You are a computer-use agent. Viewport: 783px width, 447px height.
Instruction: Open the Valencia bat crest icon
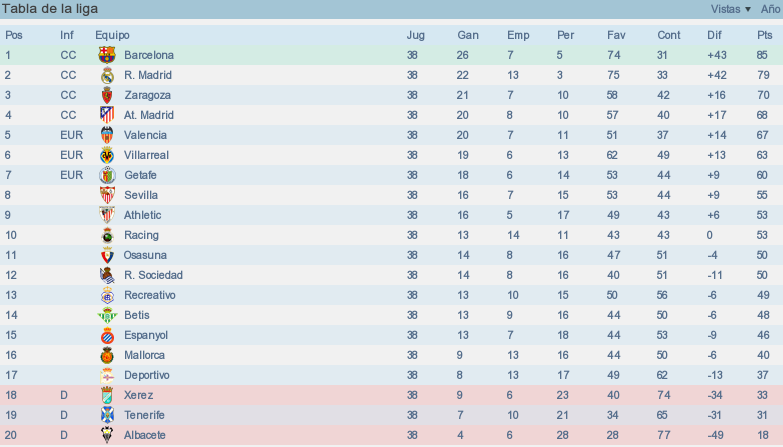point(107,135)
